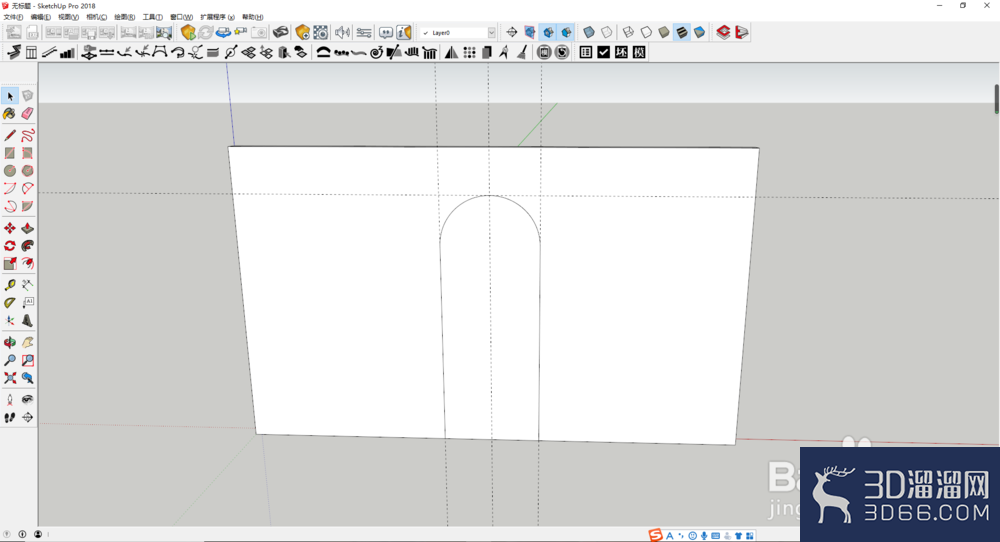Select the Tape Measure tool

click(x=10, y=285)
